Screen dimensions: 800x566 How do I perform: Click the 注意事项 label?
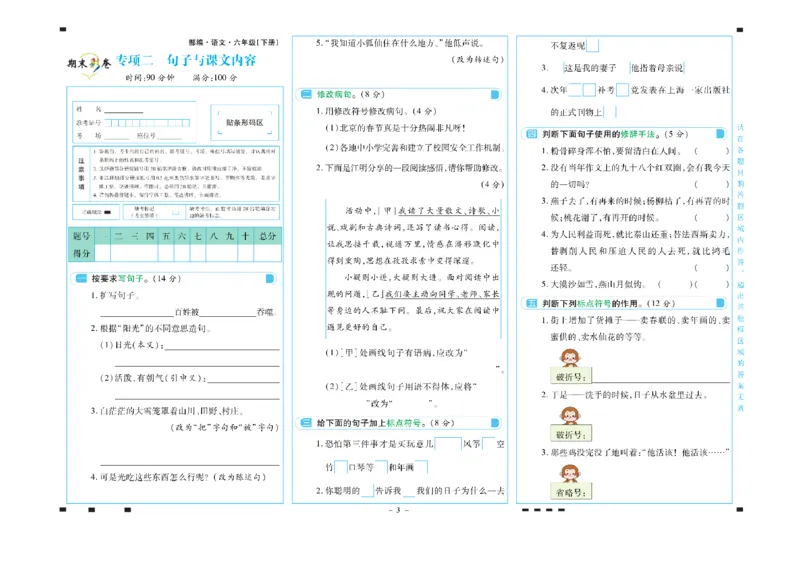(x=81, y=174)
